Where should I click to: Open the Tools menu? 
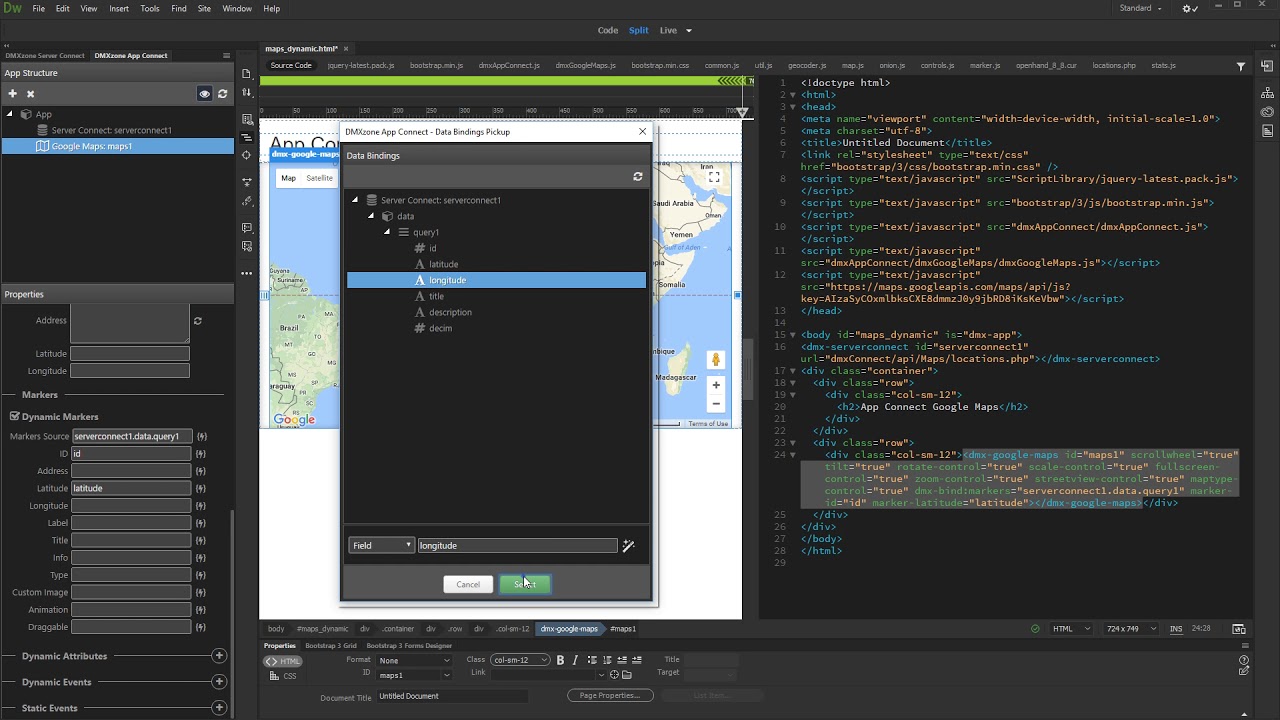coord(150,8)
